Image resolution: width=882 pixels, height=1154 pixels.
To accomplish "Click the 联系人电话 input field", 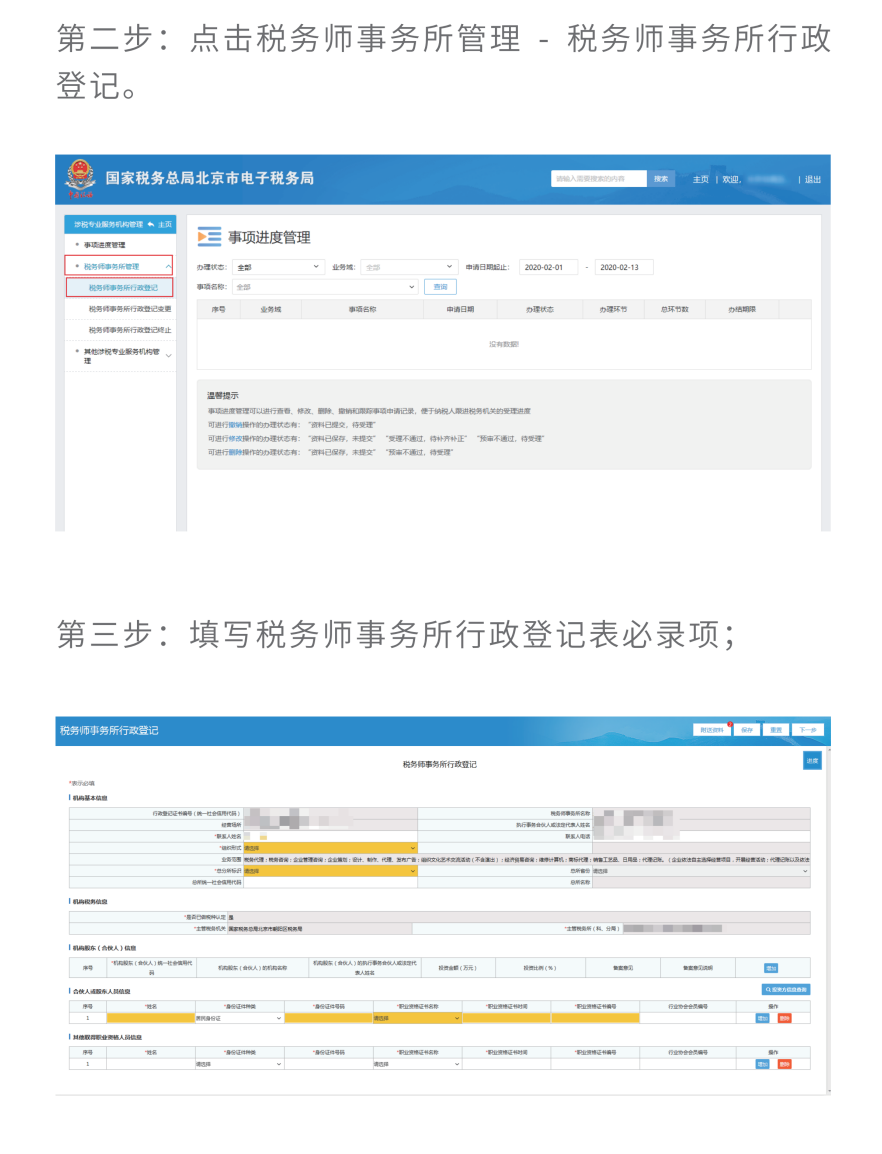I will (x=700, y=837).
